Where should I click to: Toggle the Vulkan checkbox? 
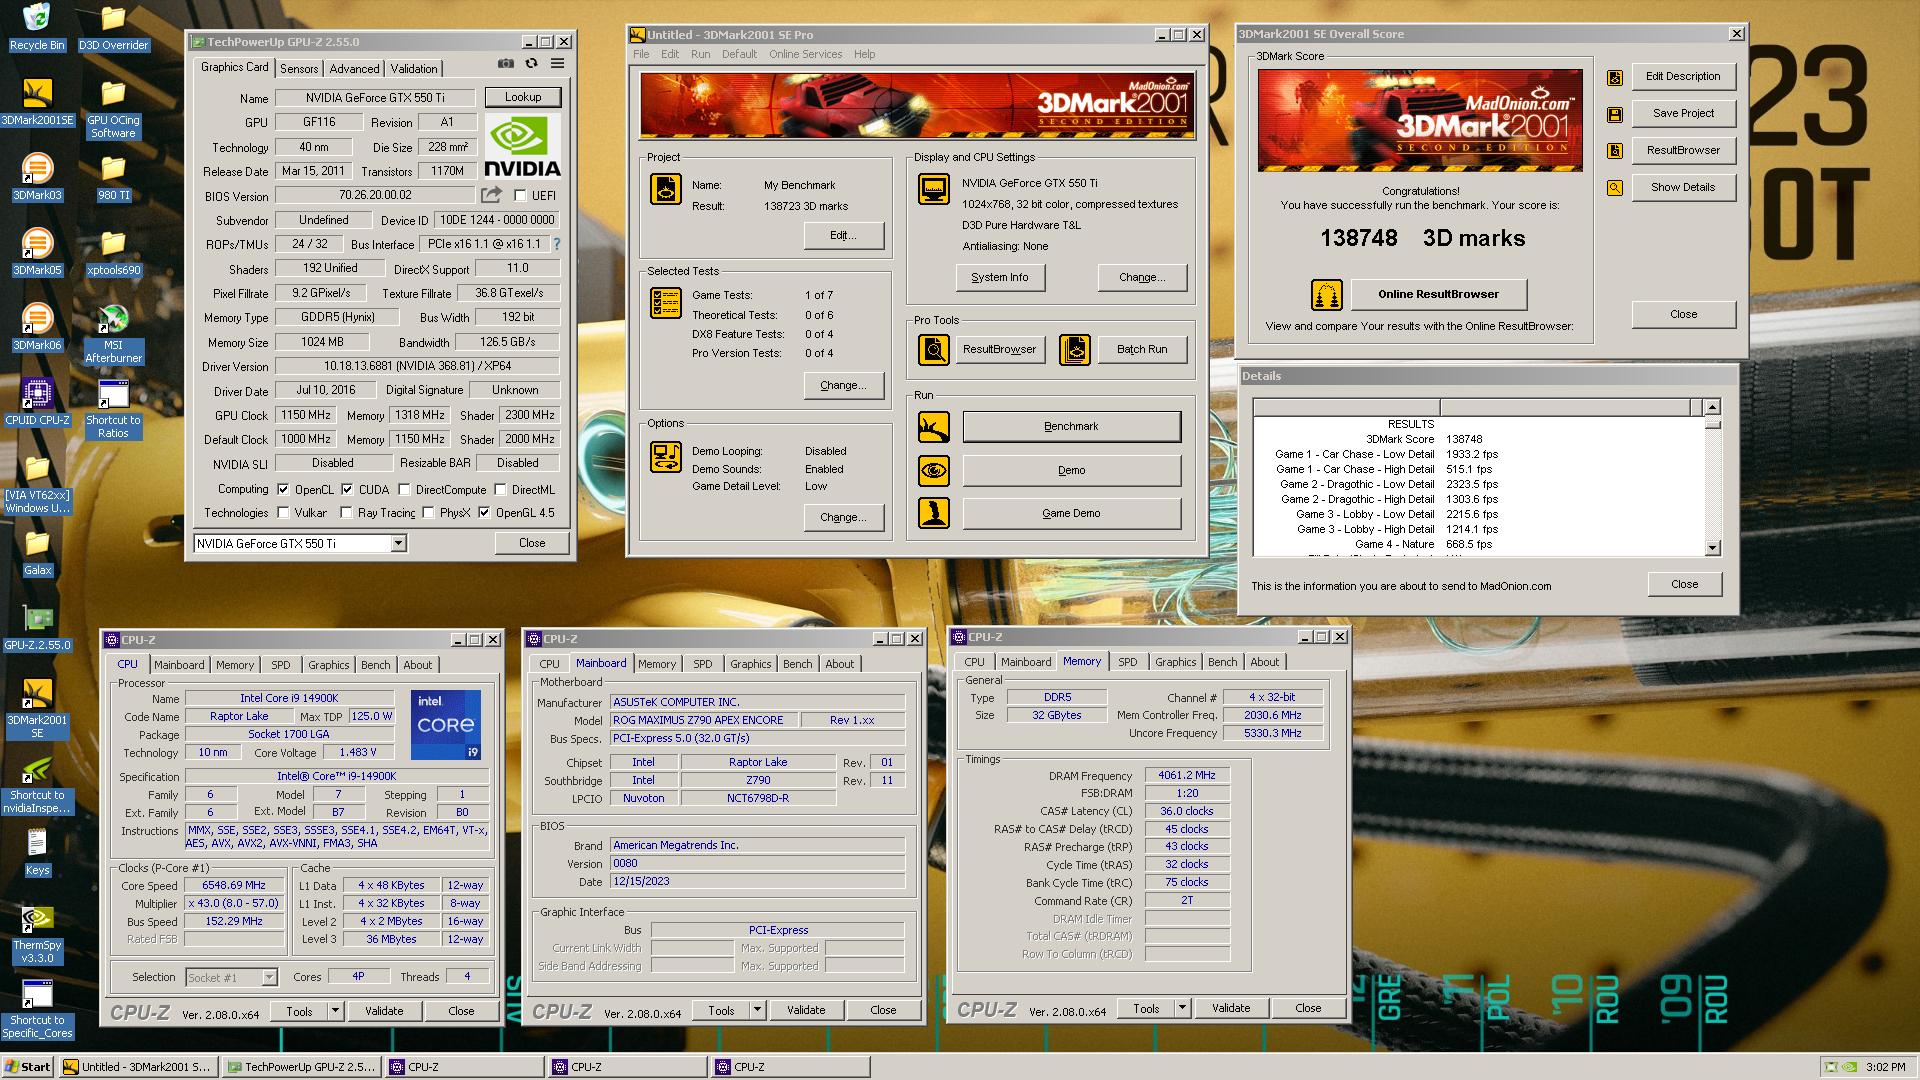[x=284, y=513]
